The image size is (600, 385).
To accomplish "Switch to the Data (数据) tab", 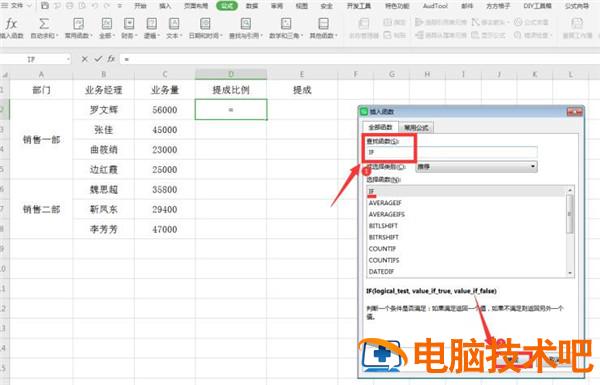I will [252, 6].
